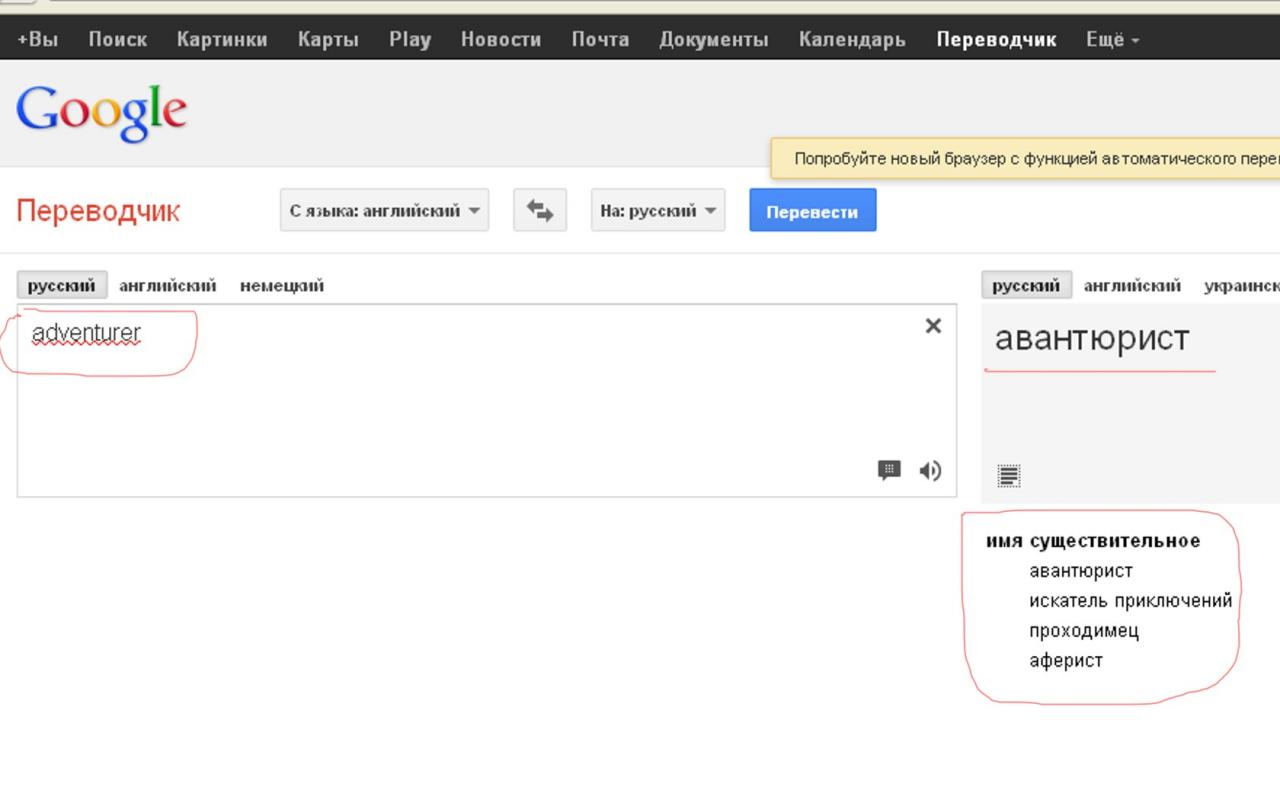The image size is (1280, 800).
Task: Click the '+Вы' link in top bar
Action: (37, 39)
